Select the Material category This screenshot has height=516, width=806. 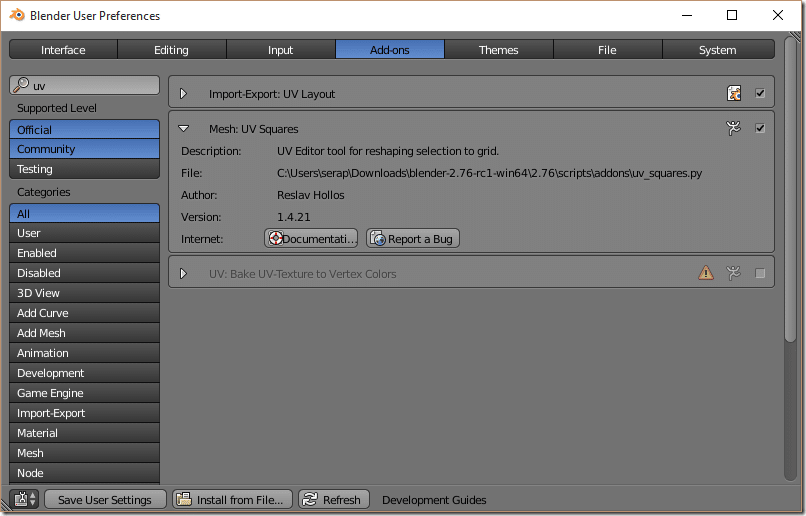tap(84, 433)
